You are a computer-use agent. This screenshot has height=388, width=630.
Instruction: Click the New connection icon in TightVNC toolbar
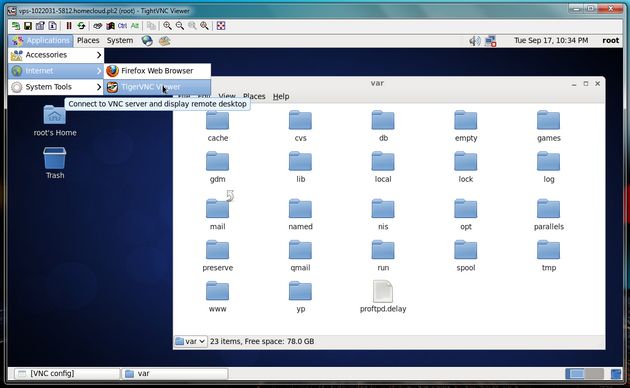[x=16, y=26]
